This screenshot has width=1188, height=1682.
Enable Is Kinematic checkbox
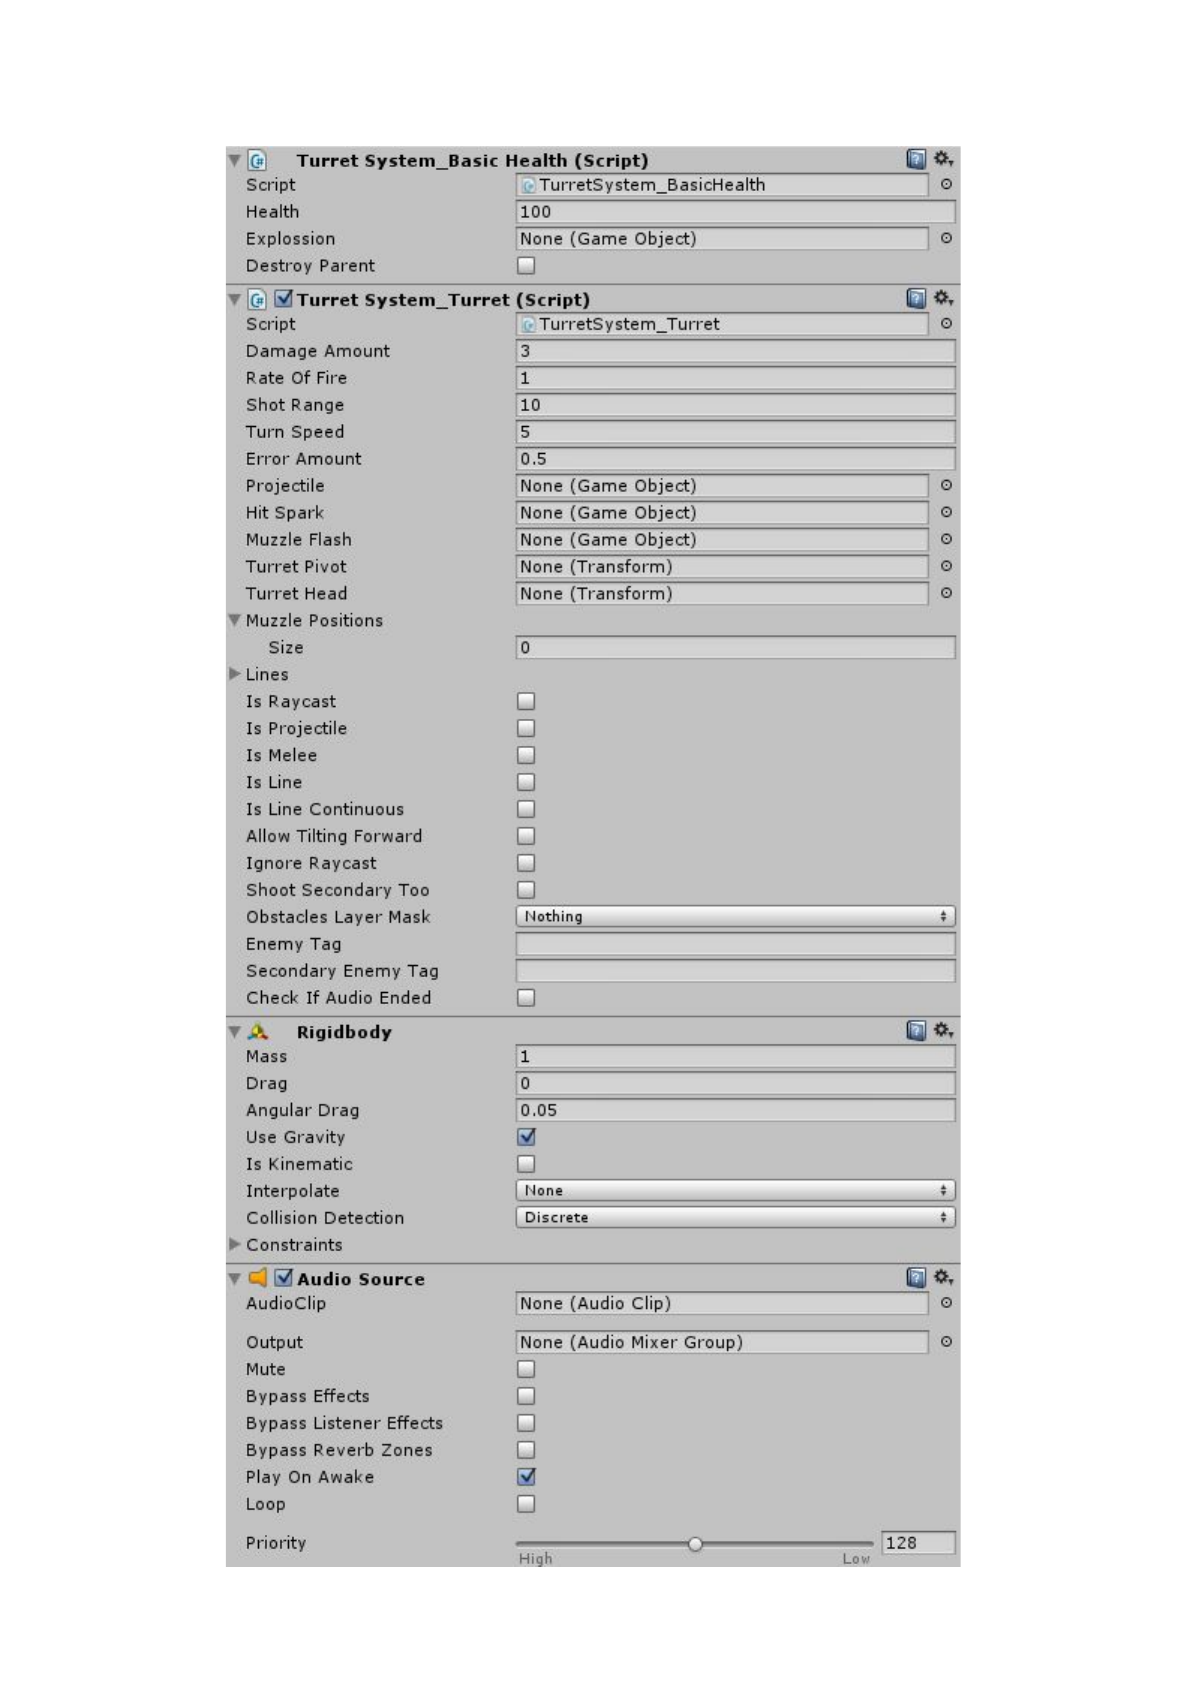pos(526,1164)
